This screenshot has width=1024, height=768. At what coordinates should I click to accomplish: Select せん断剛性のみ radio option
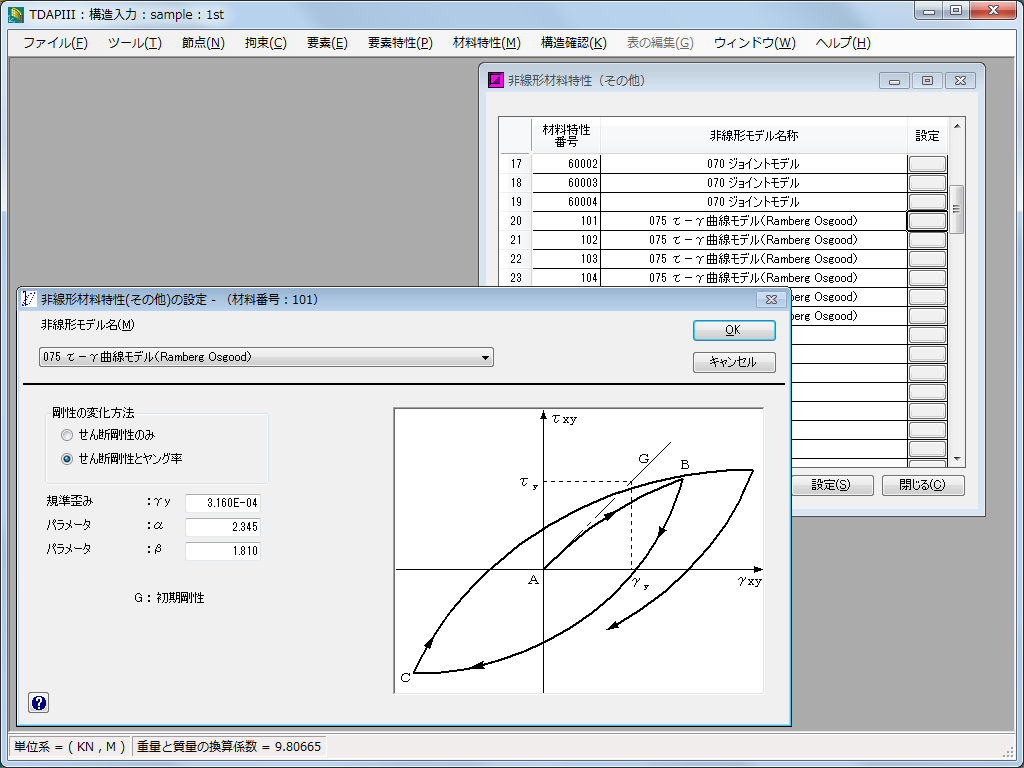click(x=67, y=435)
